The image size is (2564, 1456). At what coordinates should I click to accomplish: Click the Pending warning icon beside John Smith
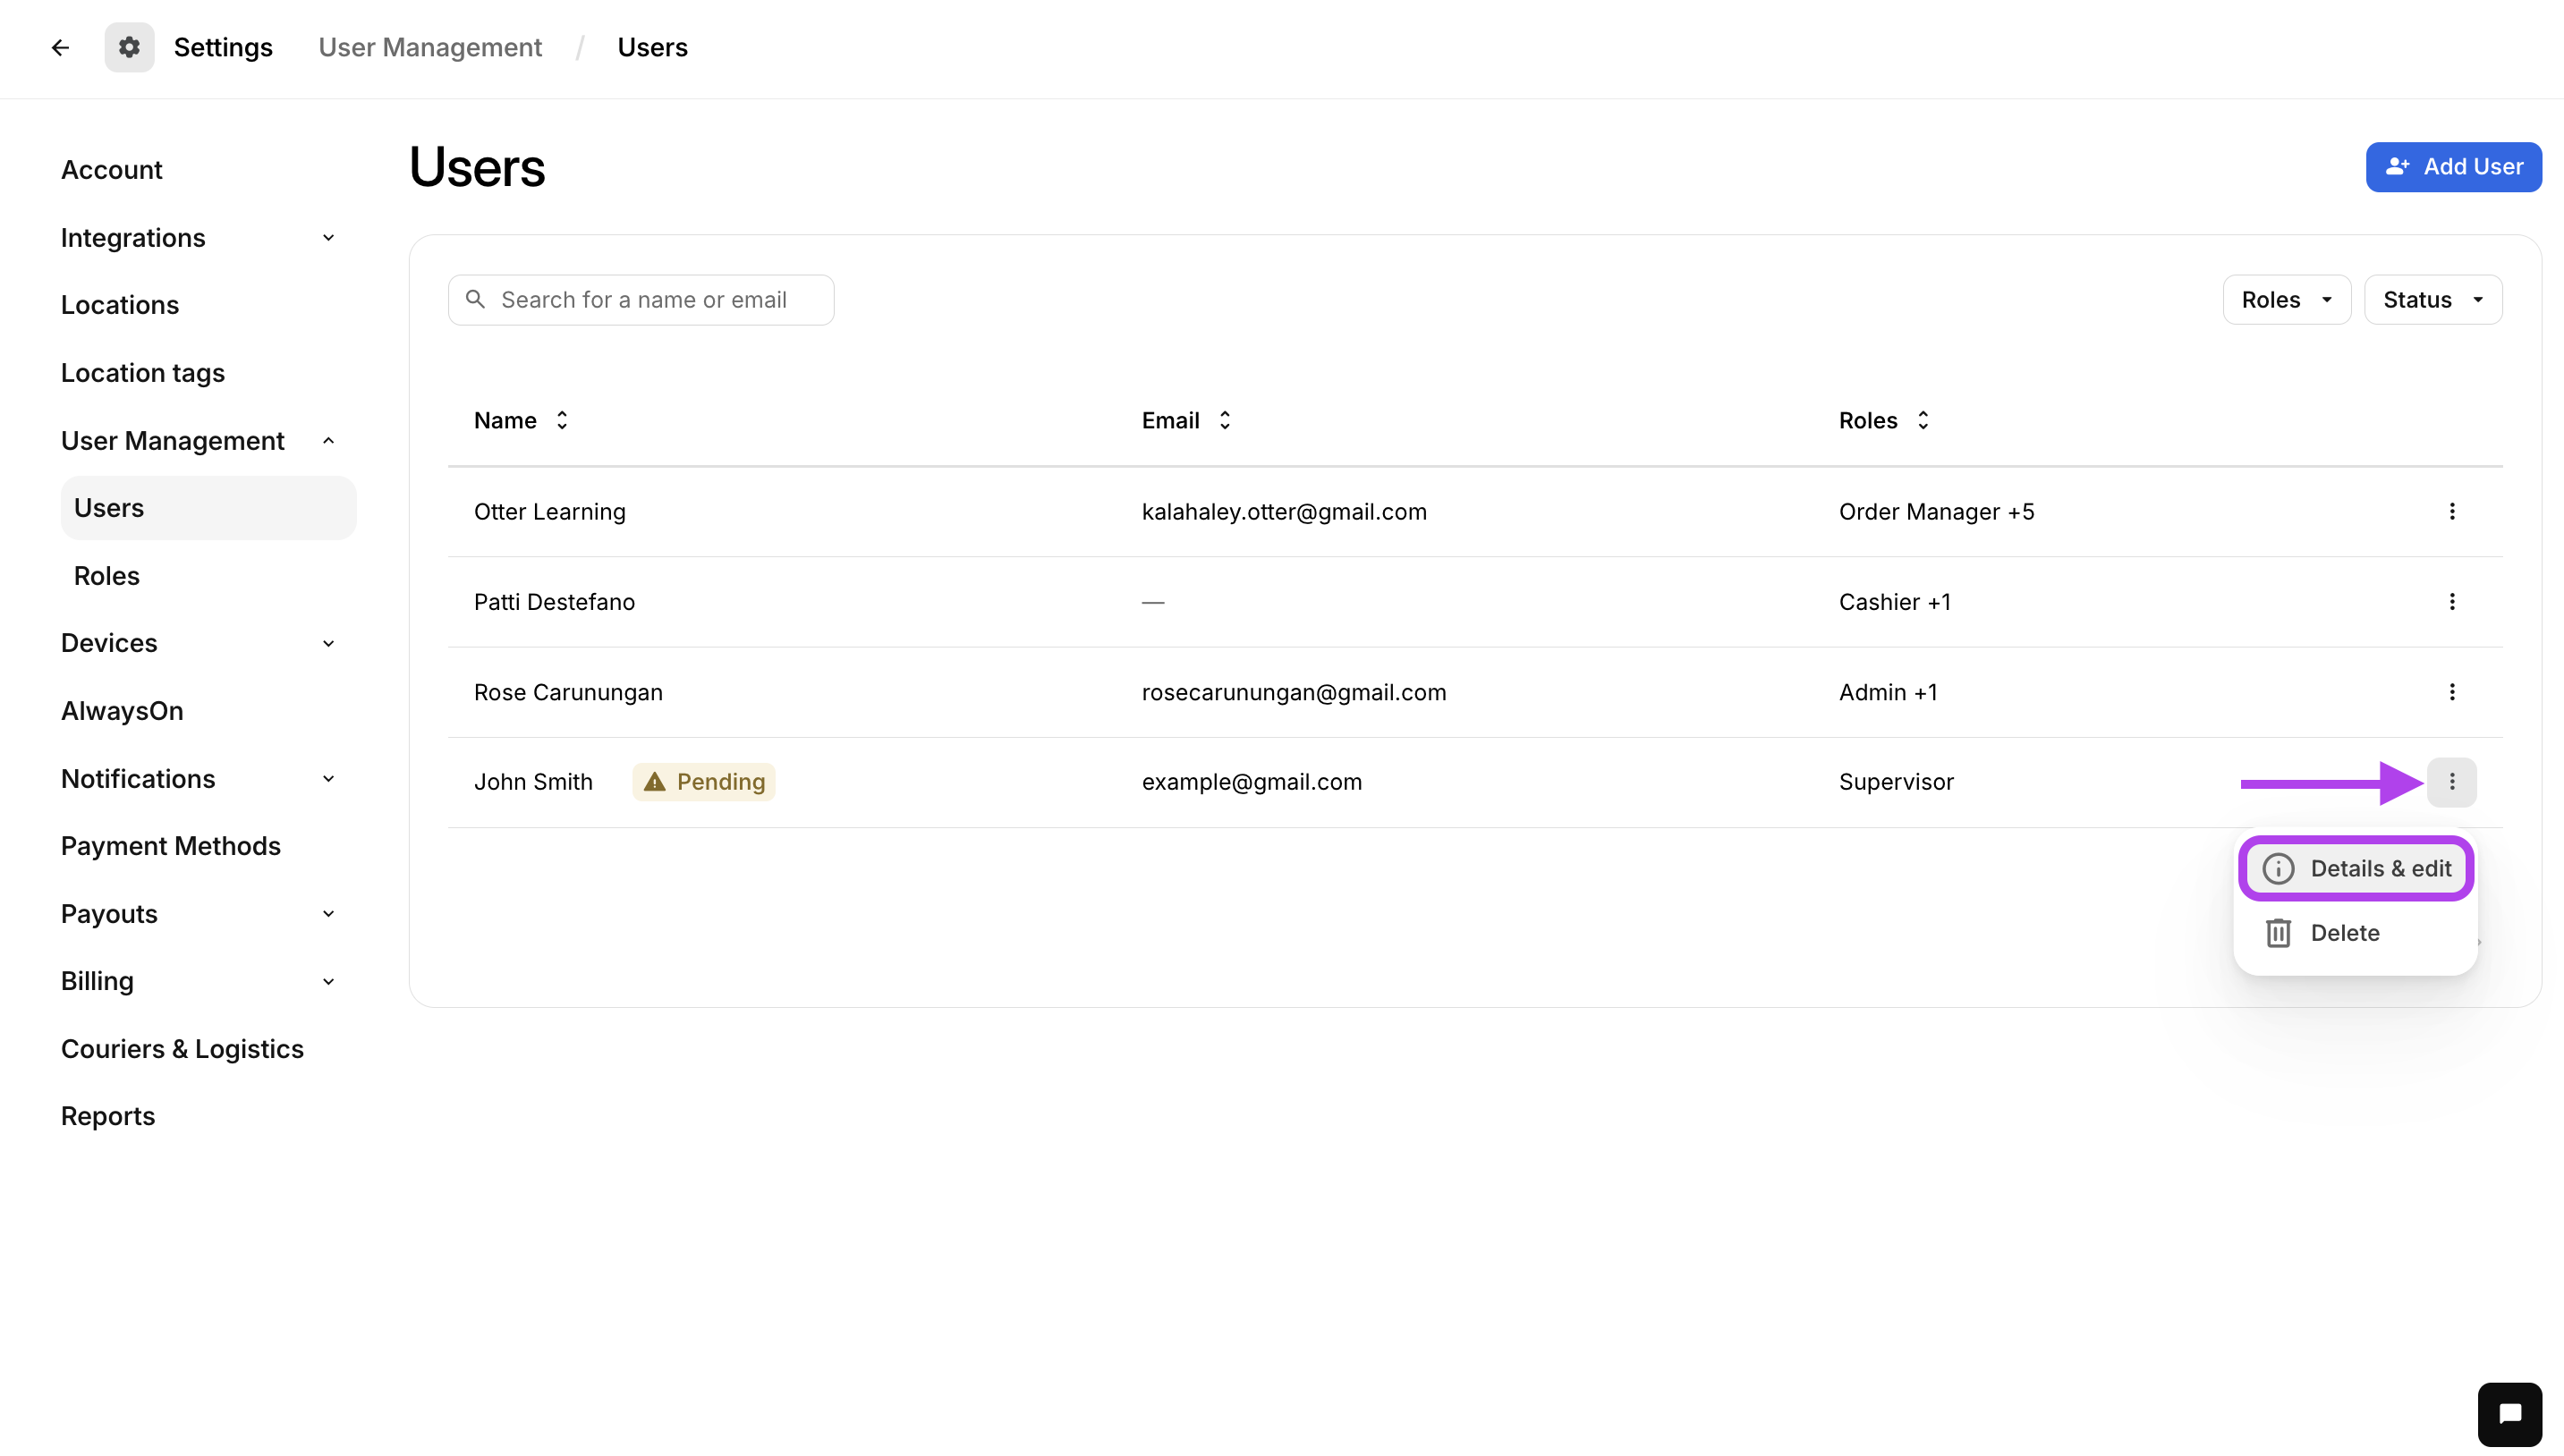pos(655,781)
